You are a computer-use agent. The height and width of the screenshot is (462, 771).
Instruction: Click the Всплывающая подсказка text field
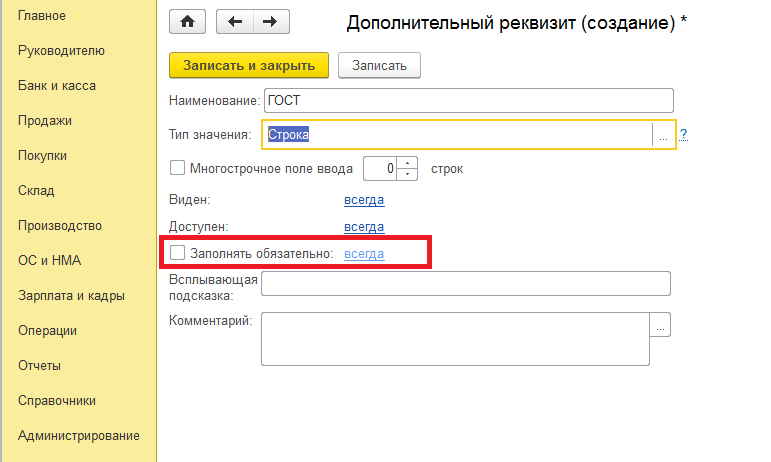pos(465,284)
